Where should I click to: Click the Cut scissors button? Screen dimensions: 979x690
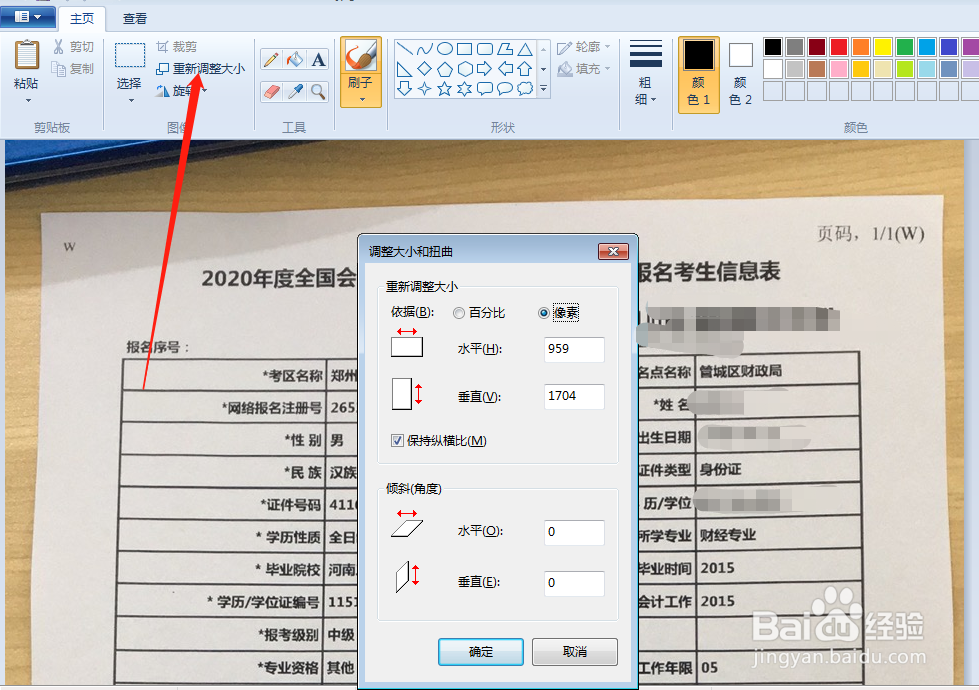click(74, 47)
